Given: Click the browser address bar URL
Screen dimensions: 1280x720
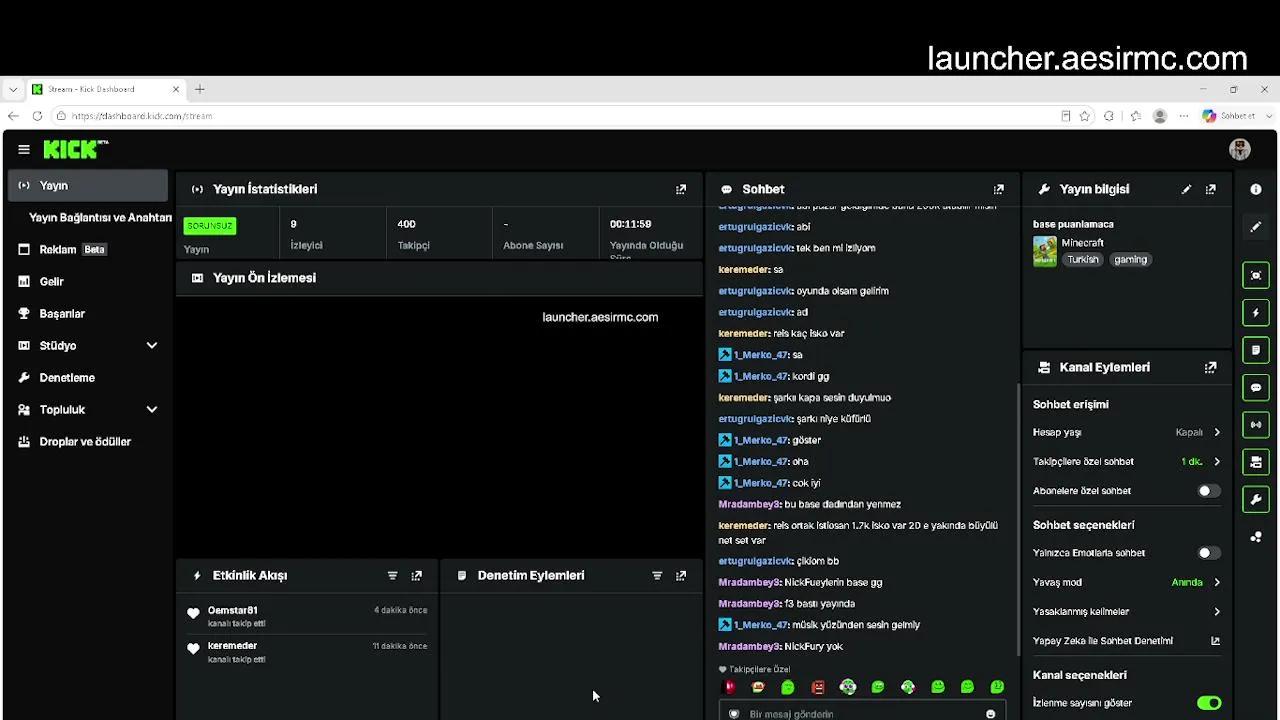Looking at the screenshot, I should click(142, 116).
